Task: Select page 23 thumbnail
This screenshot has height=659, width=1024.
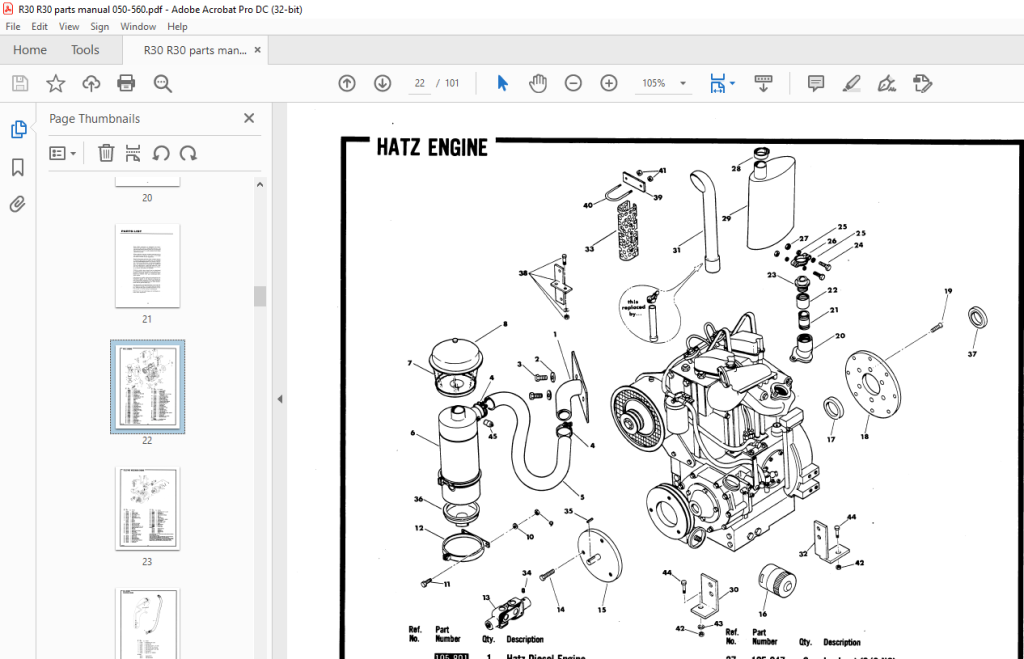Action: click(x=147, y=508)
